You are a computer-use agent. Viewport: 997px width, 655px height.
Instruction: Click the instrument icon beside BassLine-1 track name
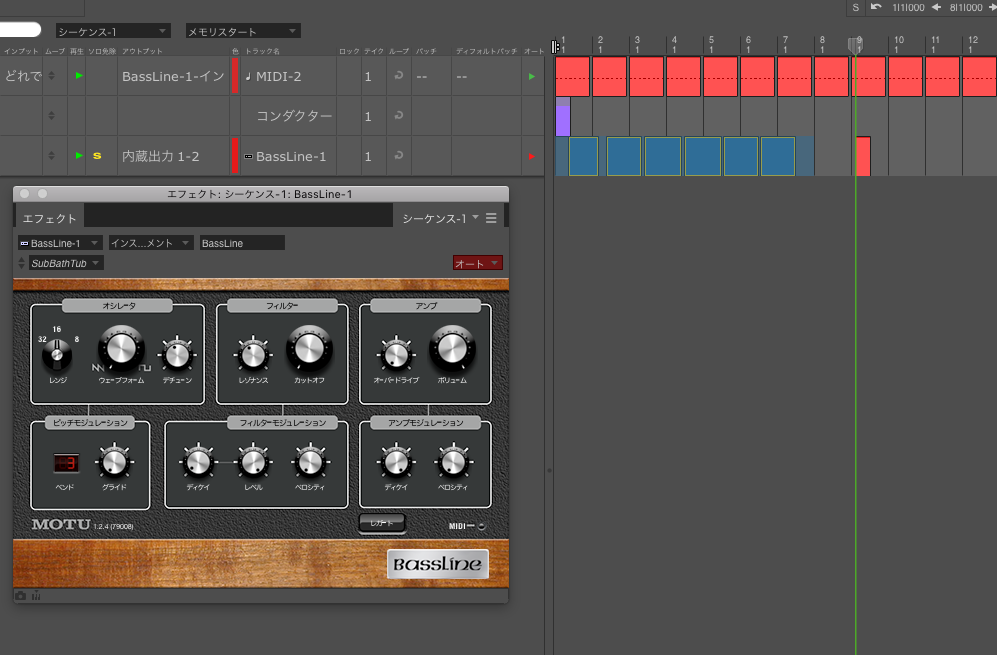point(249,156)
